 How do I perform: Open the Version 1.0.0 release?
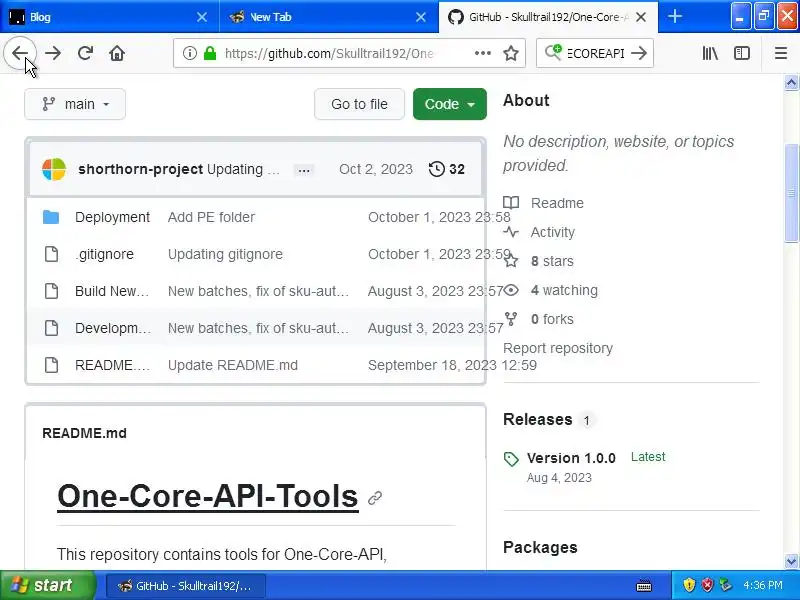click(x=571, y=458)
